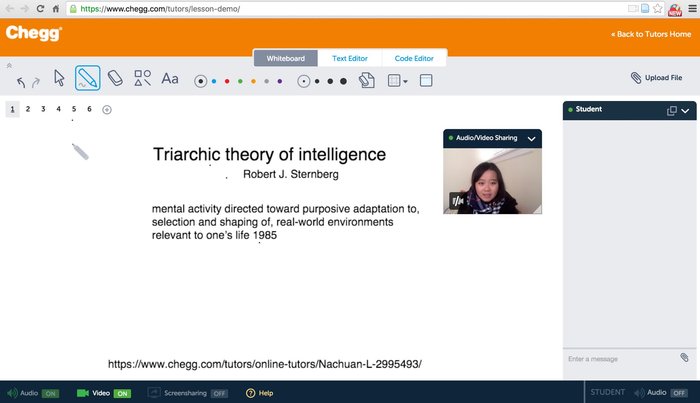Click the Chegg logo
This screenshot has height=403, width=700.
(x=34, y=33)
